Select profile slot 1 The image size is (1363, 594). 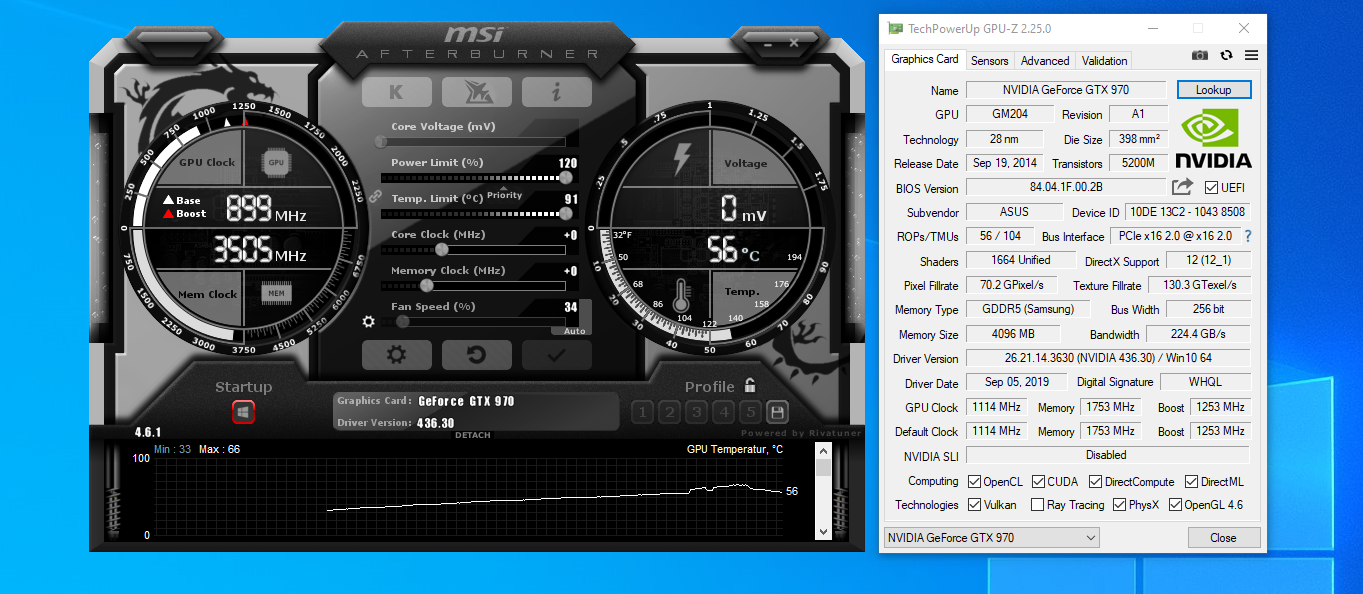pos(642,411)
